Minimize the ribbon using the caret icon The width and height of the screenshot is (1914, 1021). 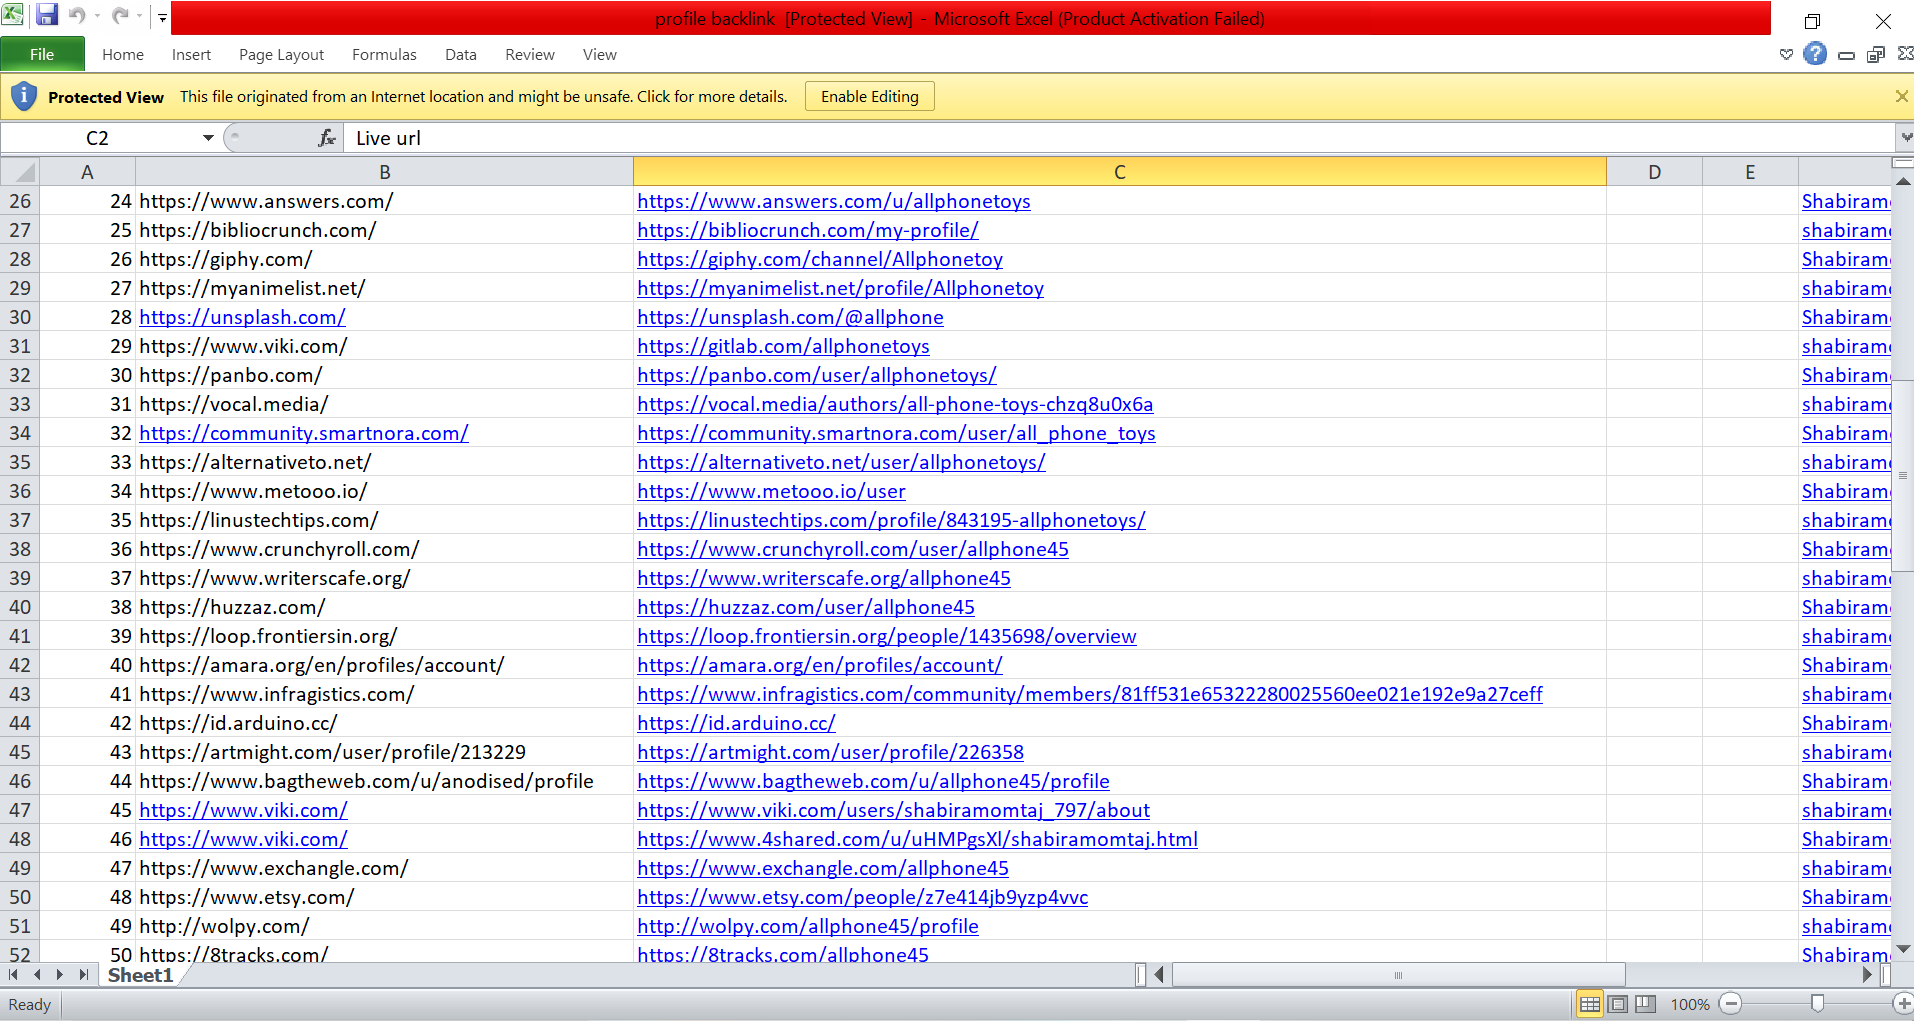pos(1786,55)
